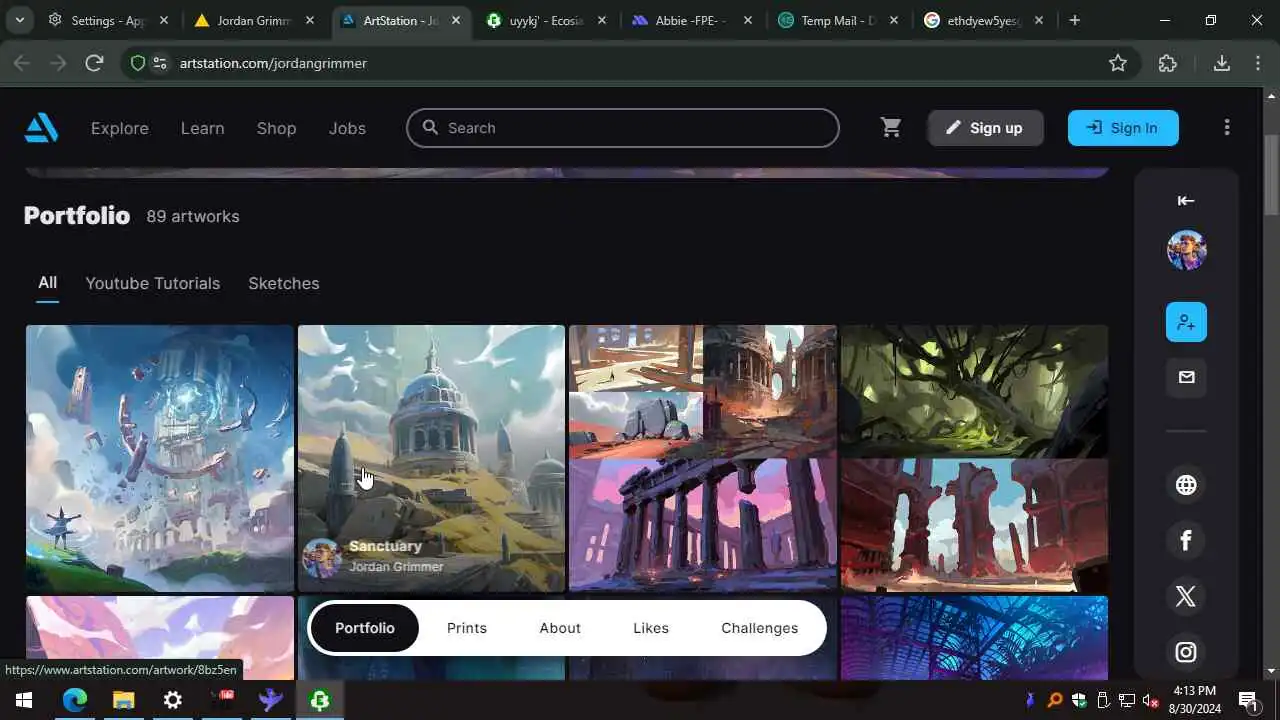
Task: Open File Explorer from taskbar
Action: pos(123,700)
